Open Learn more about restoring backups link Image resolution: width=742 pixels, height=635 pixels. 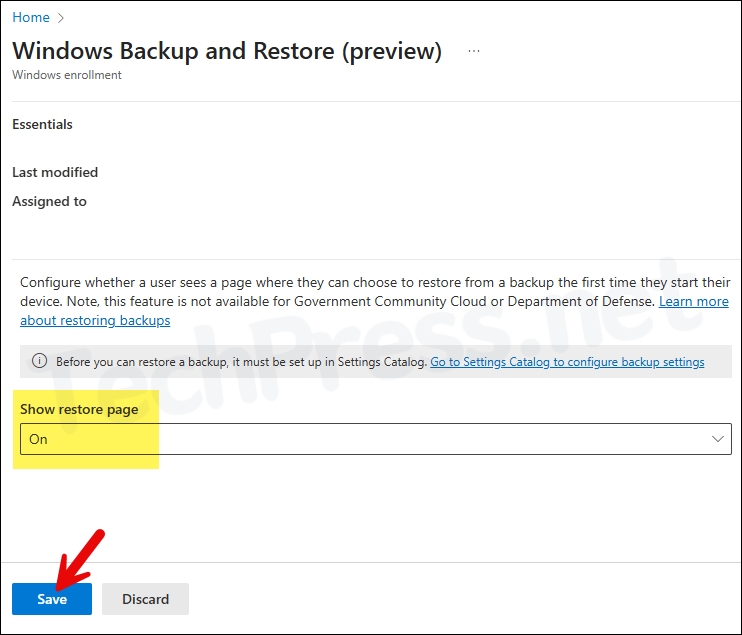point(694,301)
